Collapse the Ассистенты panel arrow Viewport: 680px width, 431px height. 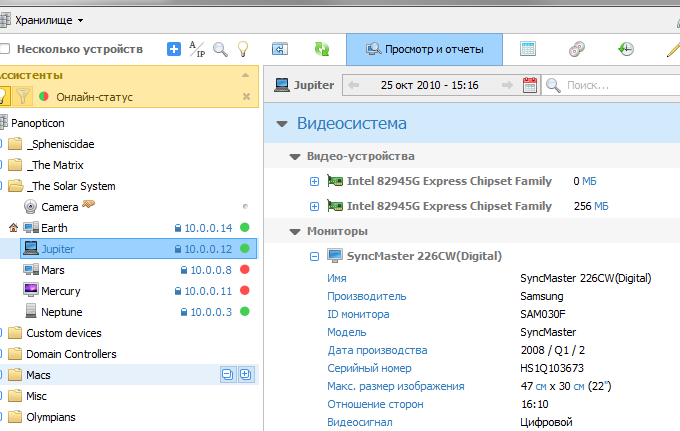pyautogui.click(x=245, y=75)
